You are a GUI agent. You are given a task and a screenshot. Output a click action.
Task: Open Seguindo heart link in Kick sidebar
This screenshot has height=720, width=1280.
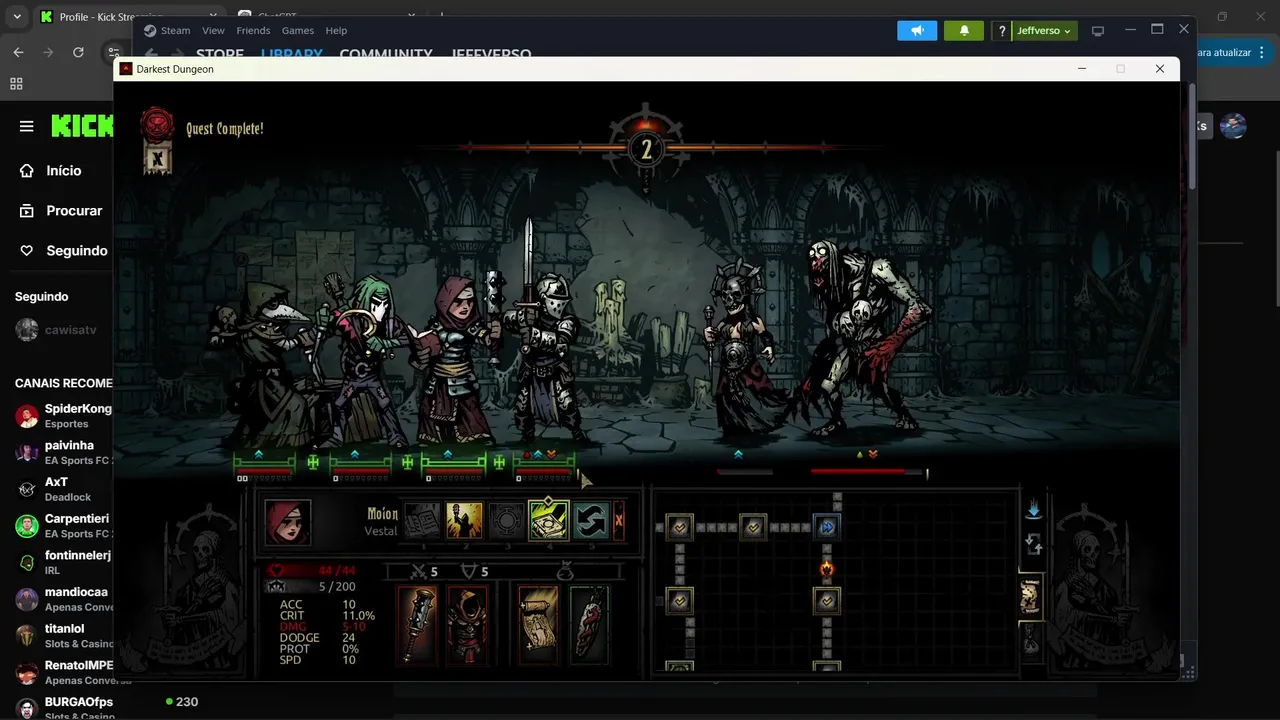(x=62, y=251)
